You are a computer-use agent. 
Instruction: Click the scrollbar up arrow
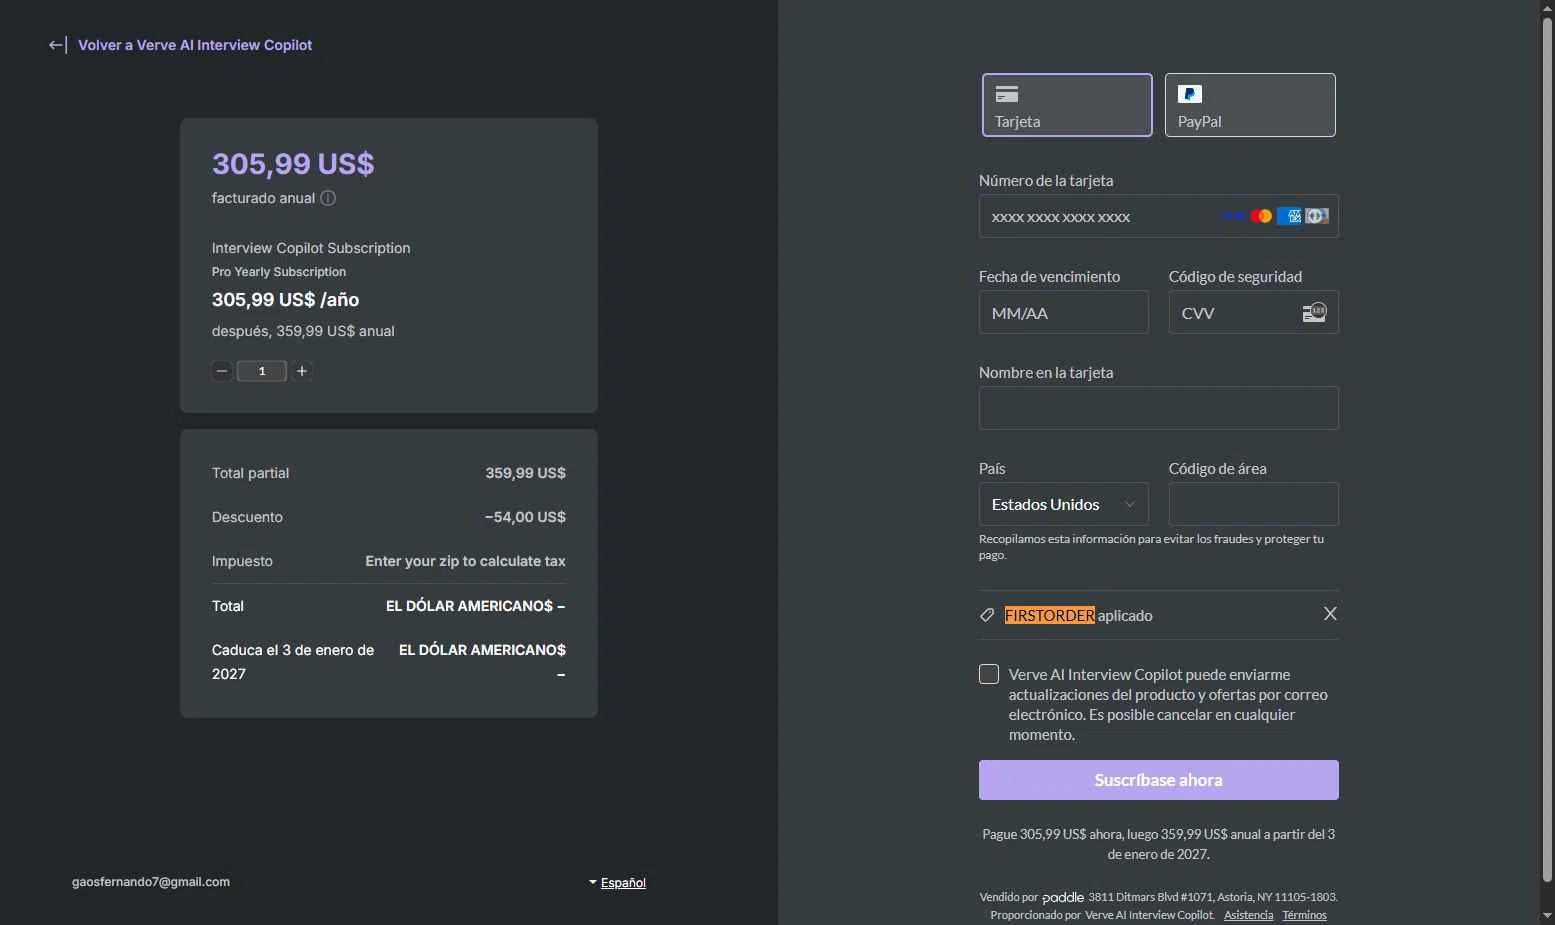pyautogui.click(x=1547, y=8)
